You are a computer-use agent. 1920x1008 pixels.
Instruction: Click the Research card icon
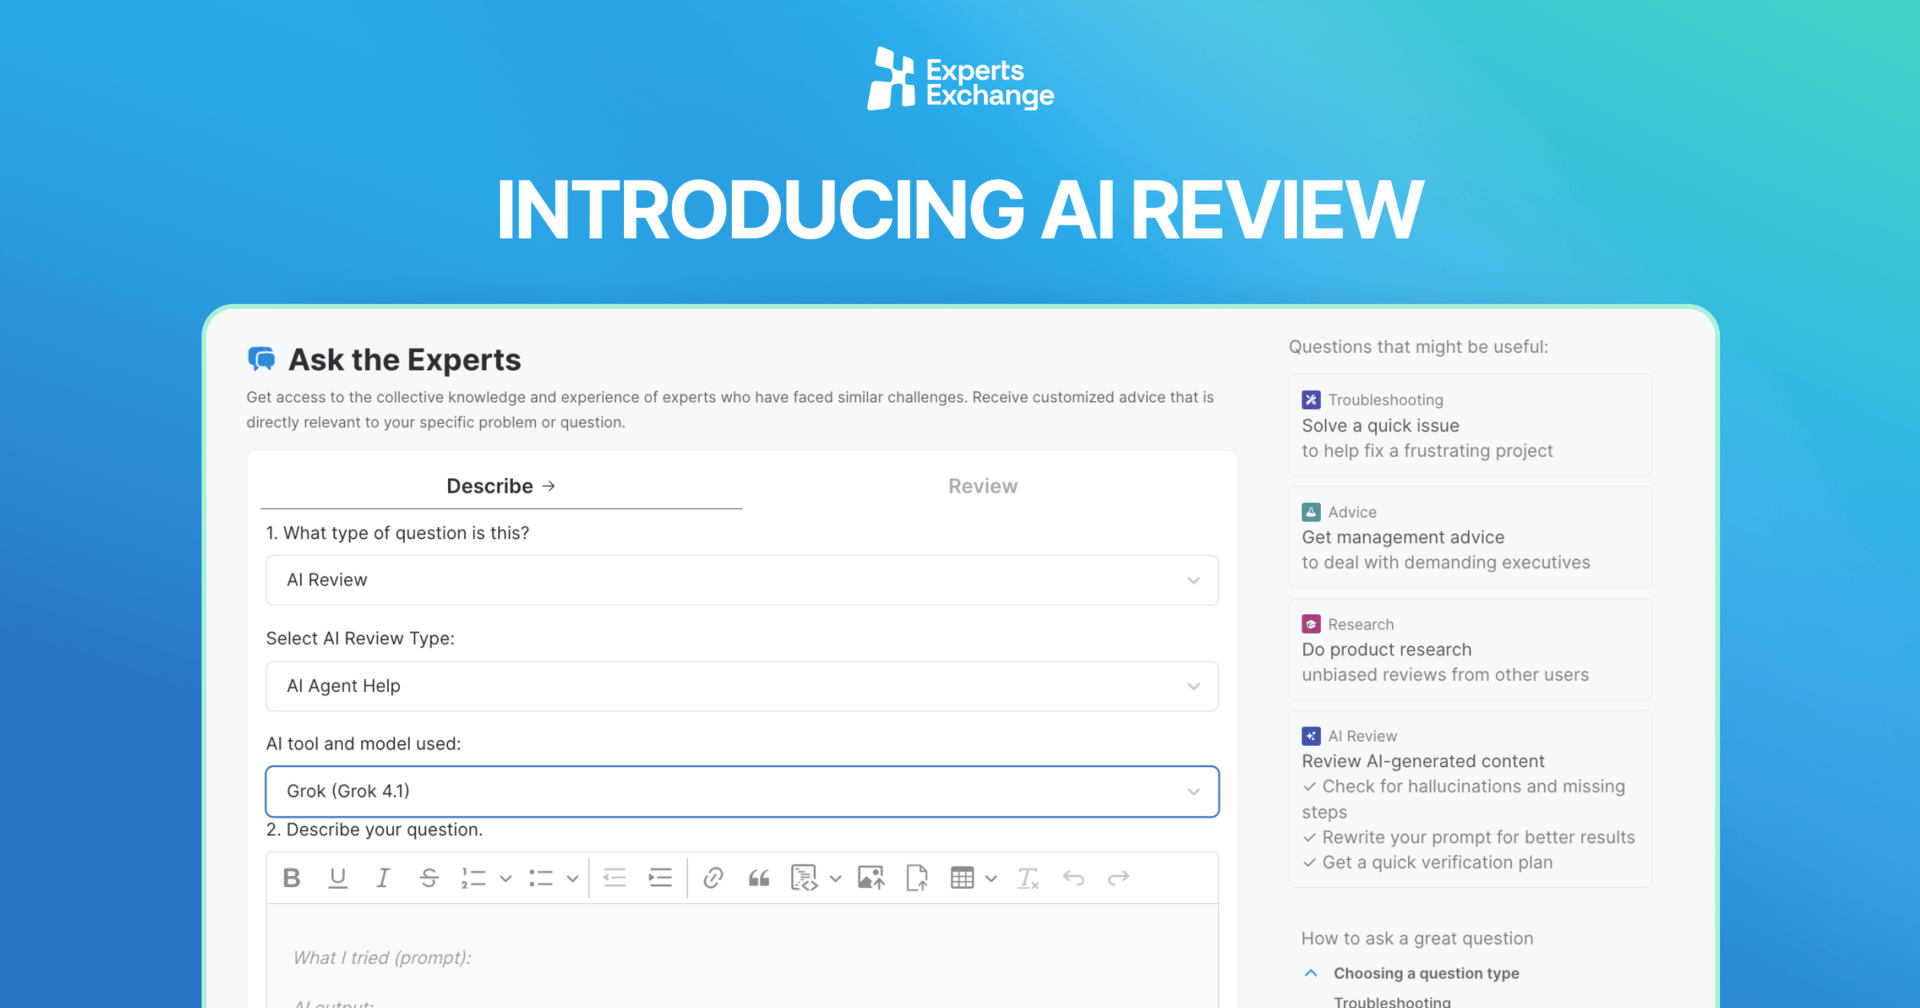(1311, 624)
